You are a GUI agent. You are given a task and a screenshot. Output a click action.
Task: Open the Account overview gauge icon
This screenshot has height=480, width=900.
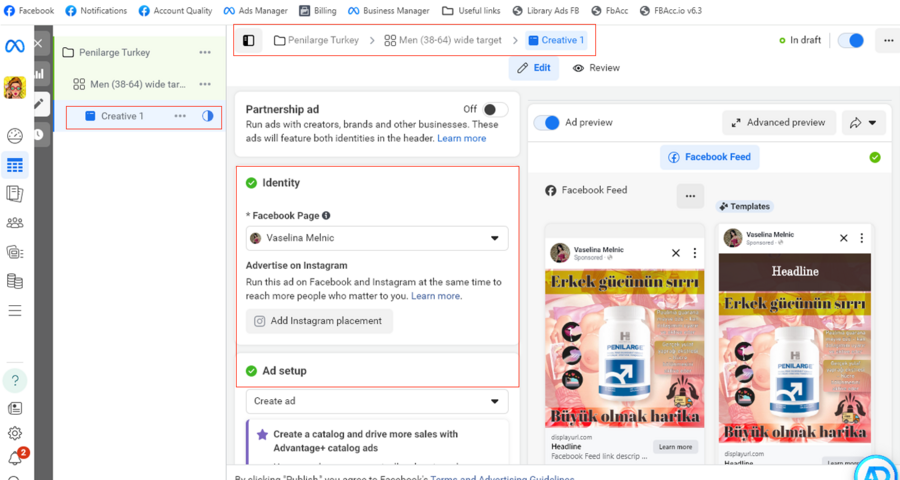[15, 136]
